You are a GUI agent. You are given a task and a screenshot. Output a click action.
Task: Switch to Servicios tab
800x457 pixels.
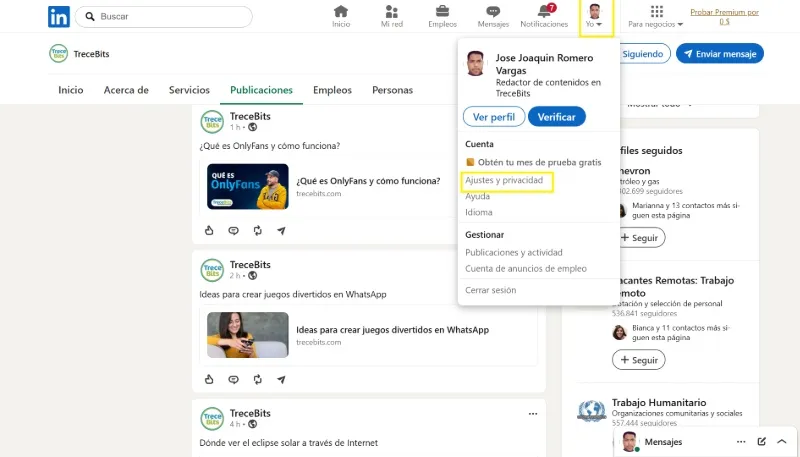point(189,90)
